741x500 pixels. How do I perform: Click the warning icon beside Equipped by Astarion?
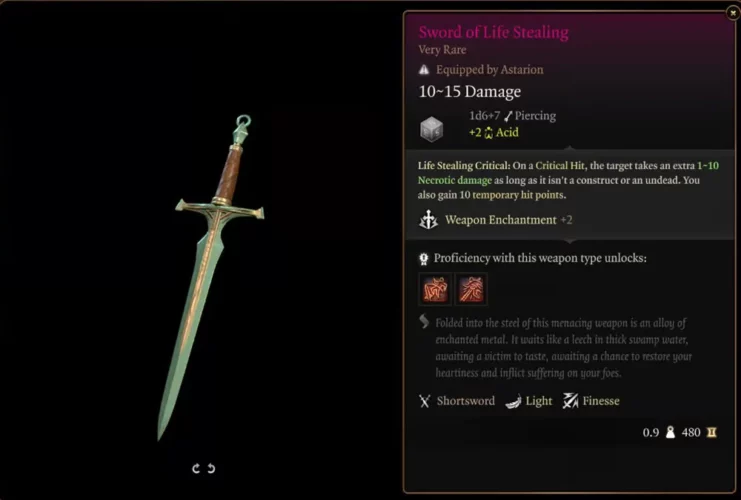(x=424, y=70)
